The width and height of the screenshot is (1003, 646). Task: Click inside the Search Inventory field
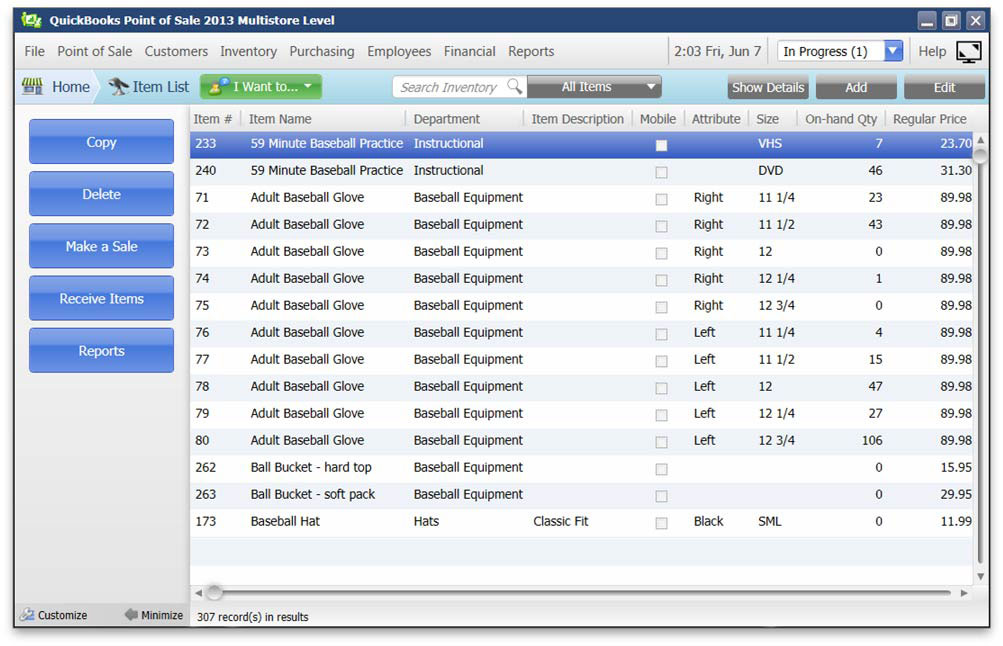click(450, 87)
